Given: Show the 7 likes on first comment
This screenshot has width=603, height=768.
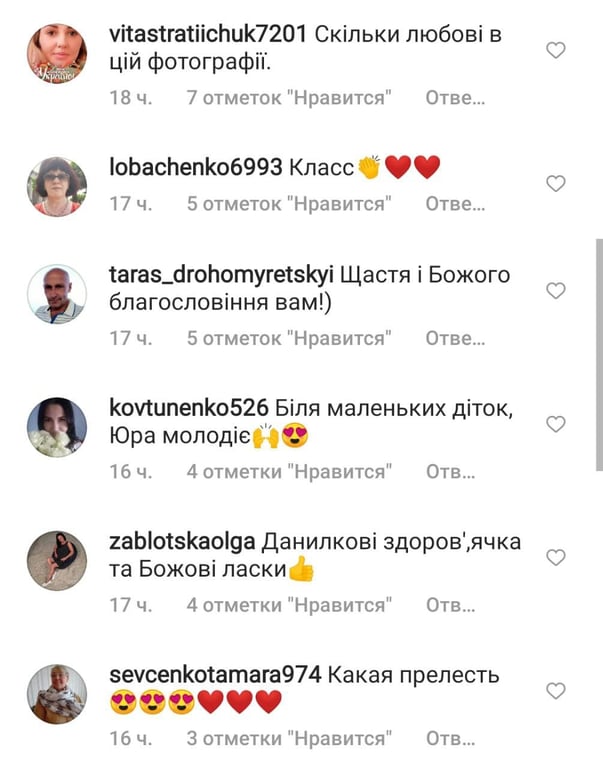Looking at the screenshot, I should 289,98.
